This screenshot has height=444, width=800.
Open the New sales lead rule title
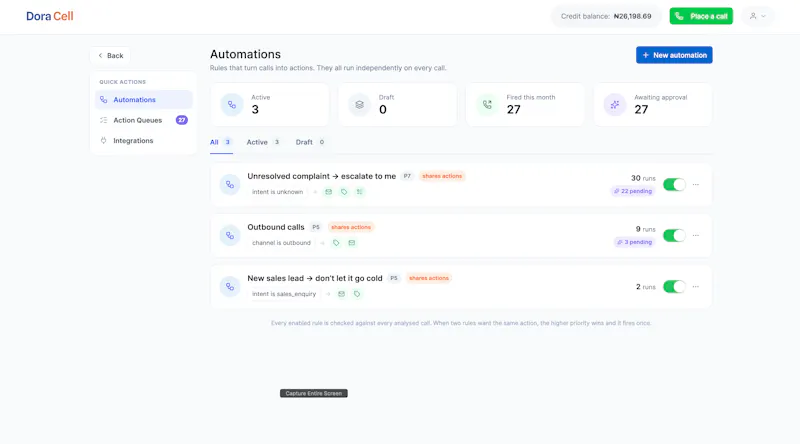(x=315, y=278)
